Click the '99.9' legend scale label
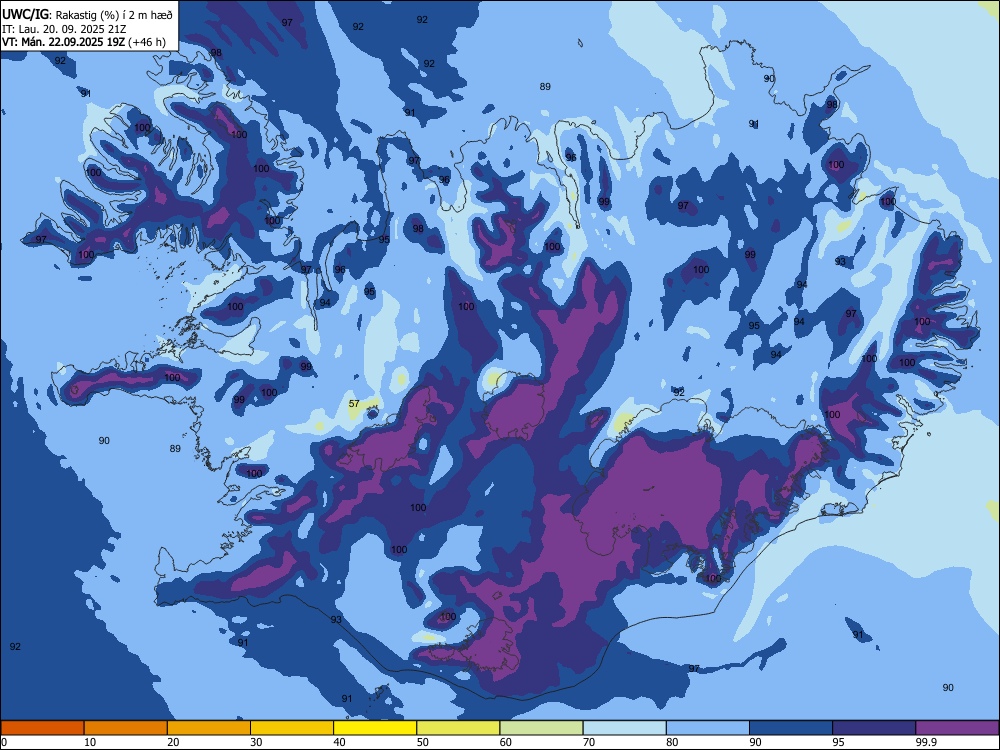Image resolution: width=1000 pixels, height=750 pixels. tap(925, 742)
